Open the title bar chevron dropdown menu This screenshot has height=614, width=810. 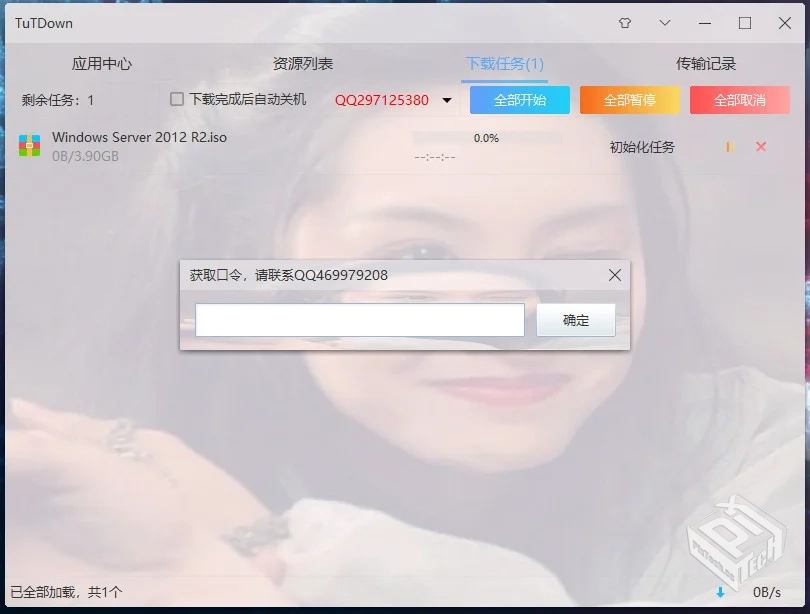tap(666, 22)
